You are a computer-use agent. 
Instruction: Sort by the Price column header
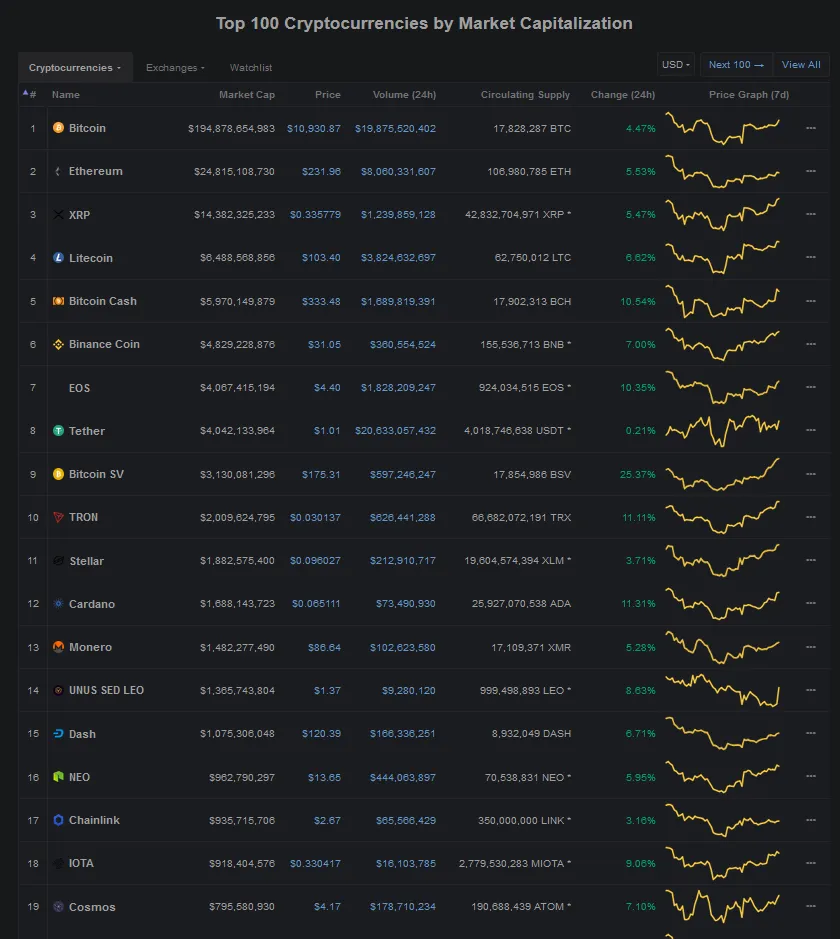point(327,95)
